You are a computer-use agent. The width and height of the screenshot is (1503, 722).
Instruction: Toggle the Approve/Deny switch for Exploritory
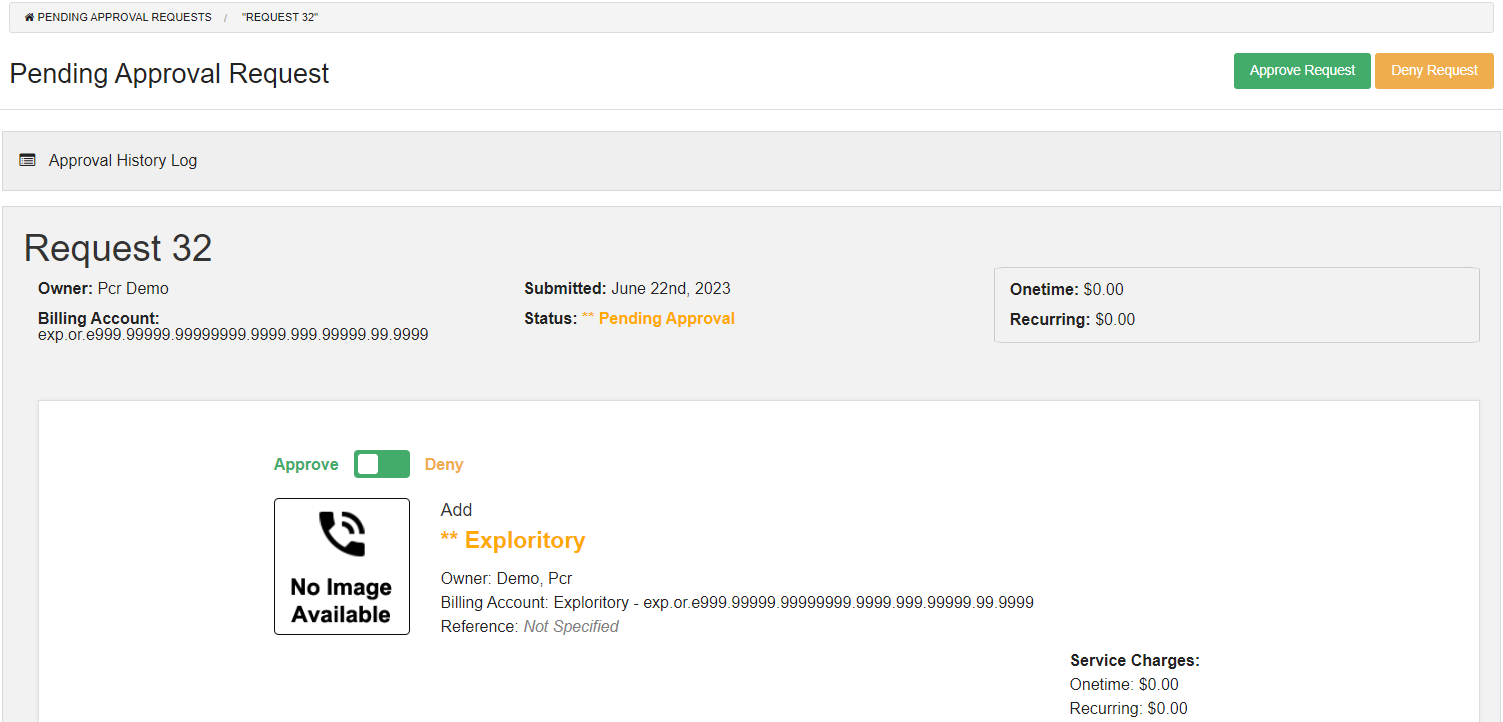tap(381, 464)
